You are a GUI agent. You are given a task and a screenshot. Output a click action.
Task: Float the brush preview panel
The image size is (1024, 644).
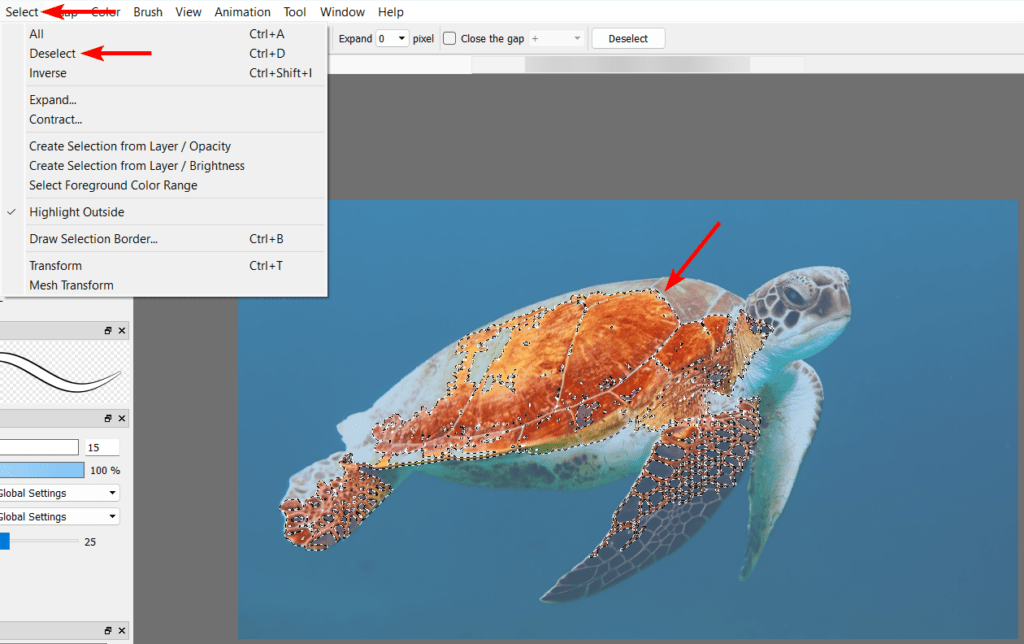coord(109,330)
